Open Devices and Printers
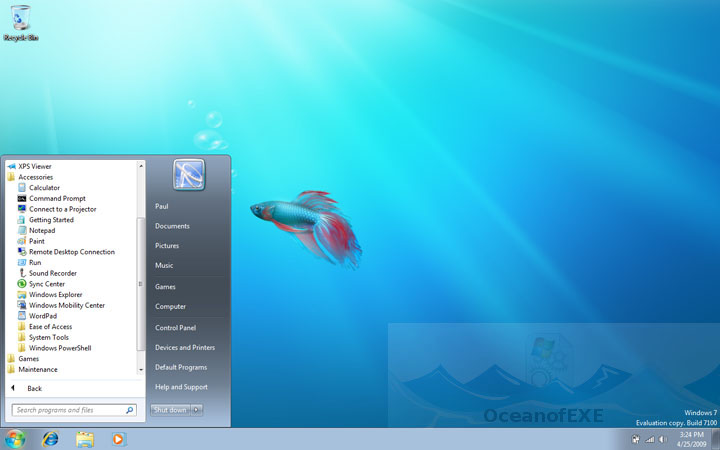The height and width of the screenshot is (450, 720). (x=185, y=347)
